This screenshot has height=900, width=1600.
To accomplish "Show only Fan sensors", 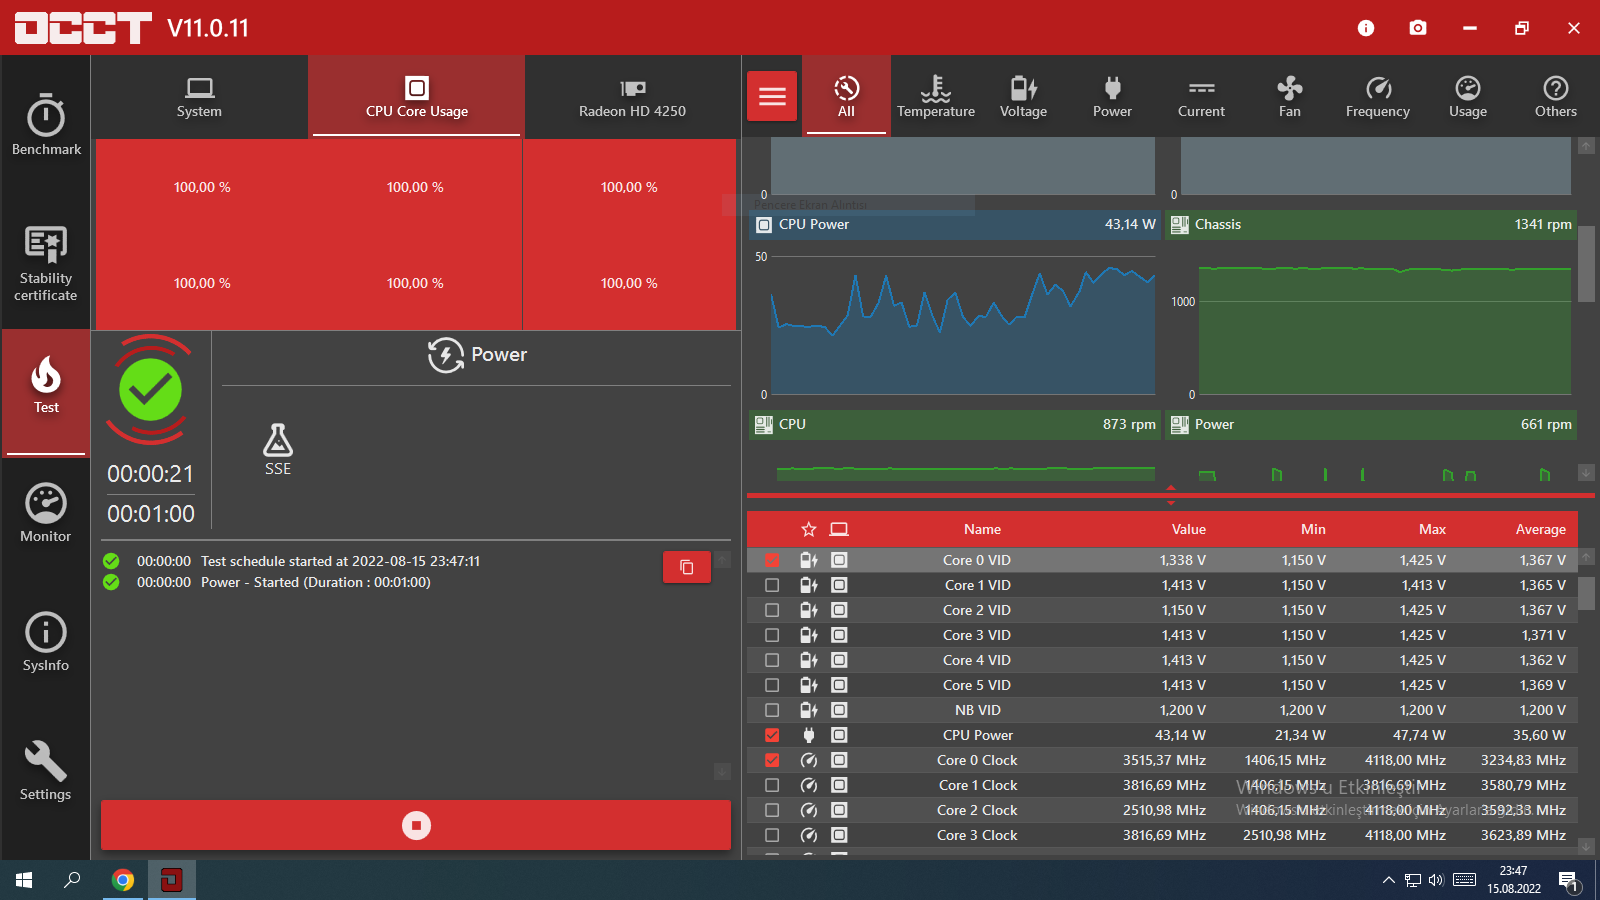I will tap(1290, 97).
